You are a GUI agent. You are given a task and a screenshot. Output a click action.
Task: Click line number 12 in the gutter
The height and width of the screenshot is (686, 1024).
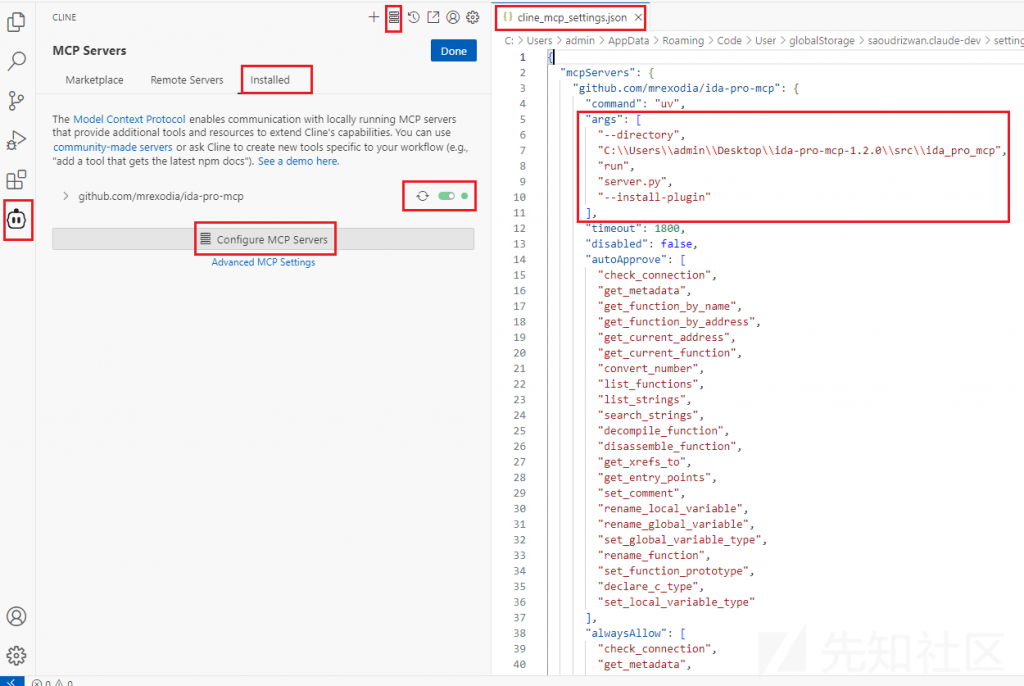(519, 228)
